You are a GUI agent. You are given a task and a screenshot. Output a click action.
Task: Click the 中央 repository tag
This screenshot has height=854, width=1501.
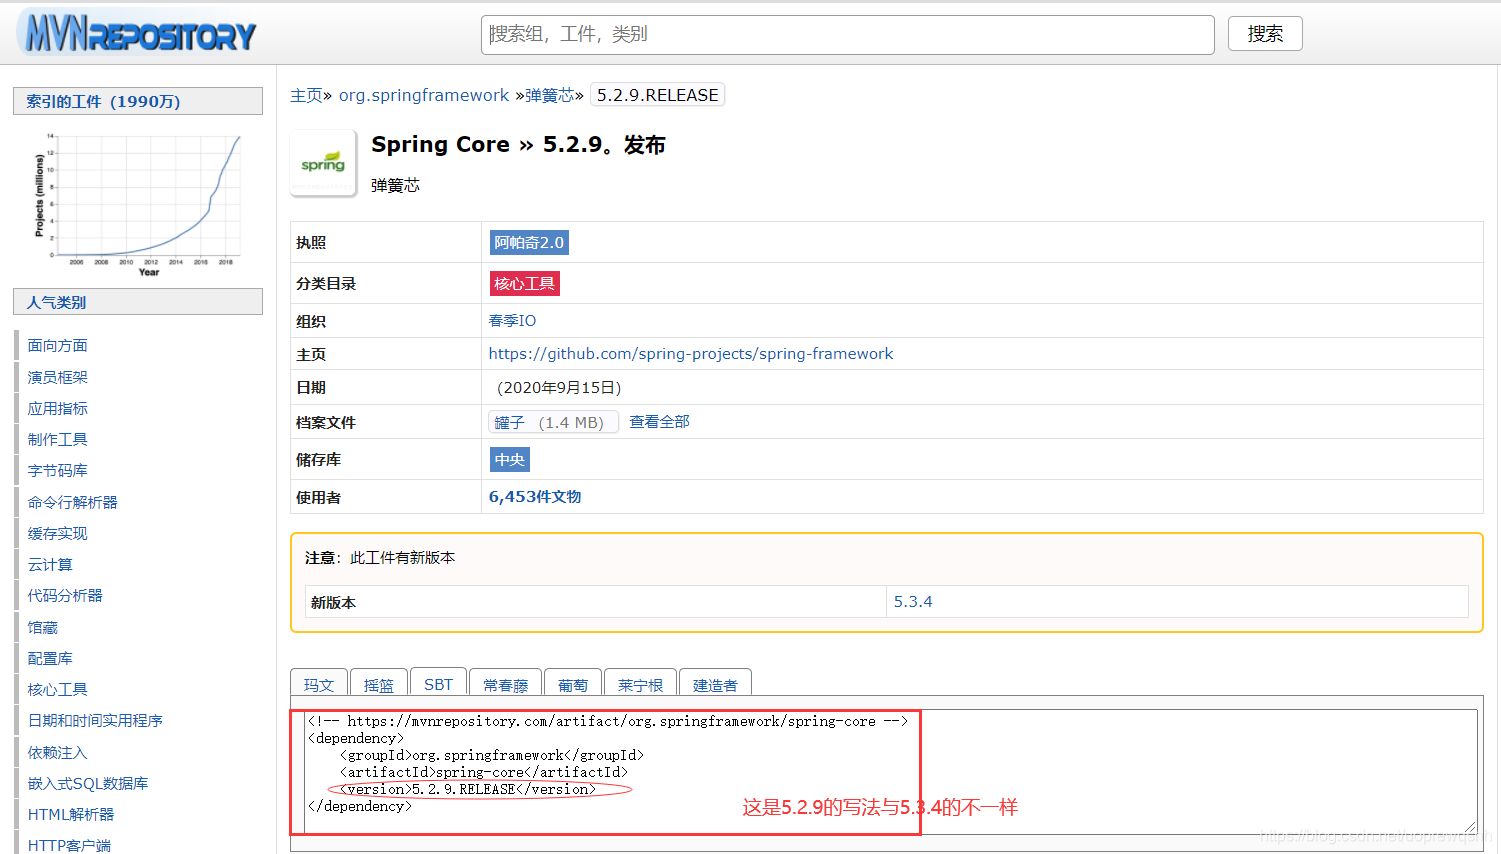(509, 459)
